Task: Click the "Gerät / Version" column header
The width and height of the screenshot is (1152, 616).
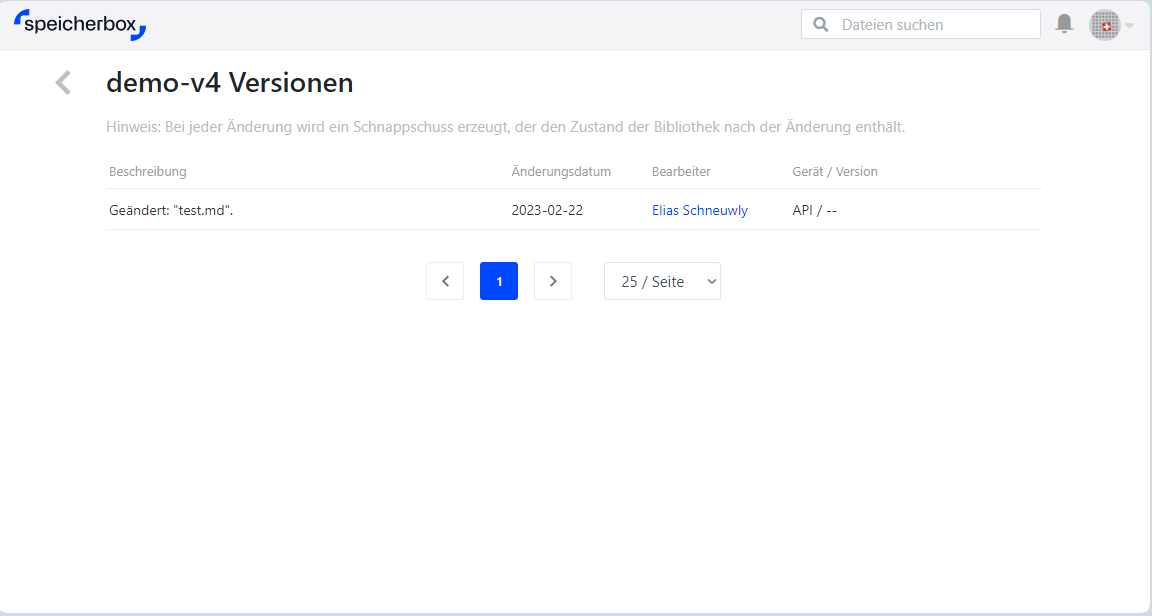Action: click(835, 172)
